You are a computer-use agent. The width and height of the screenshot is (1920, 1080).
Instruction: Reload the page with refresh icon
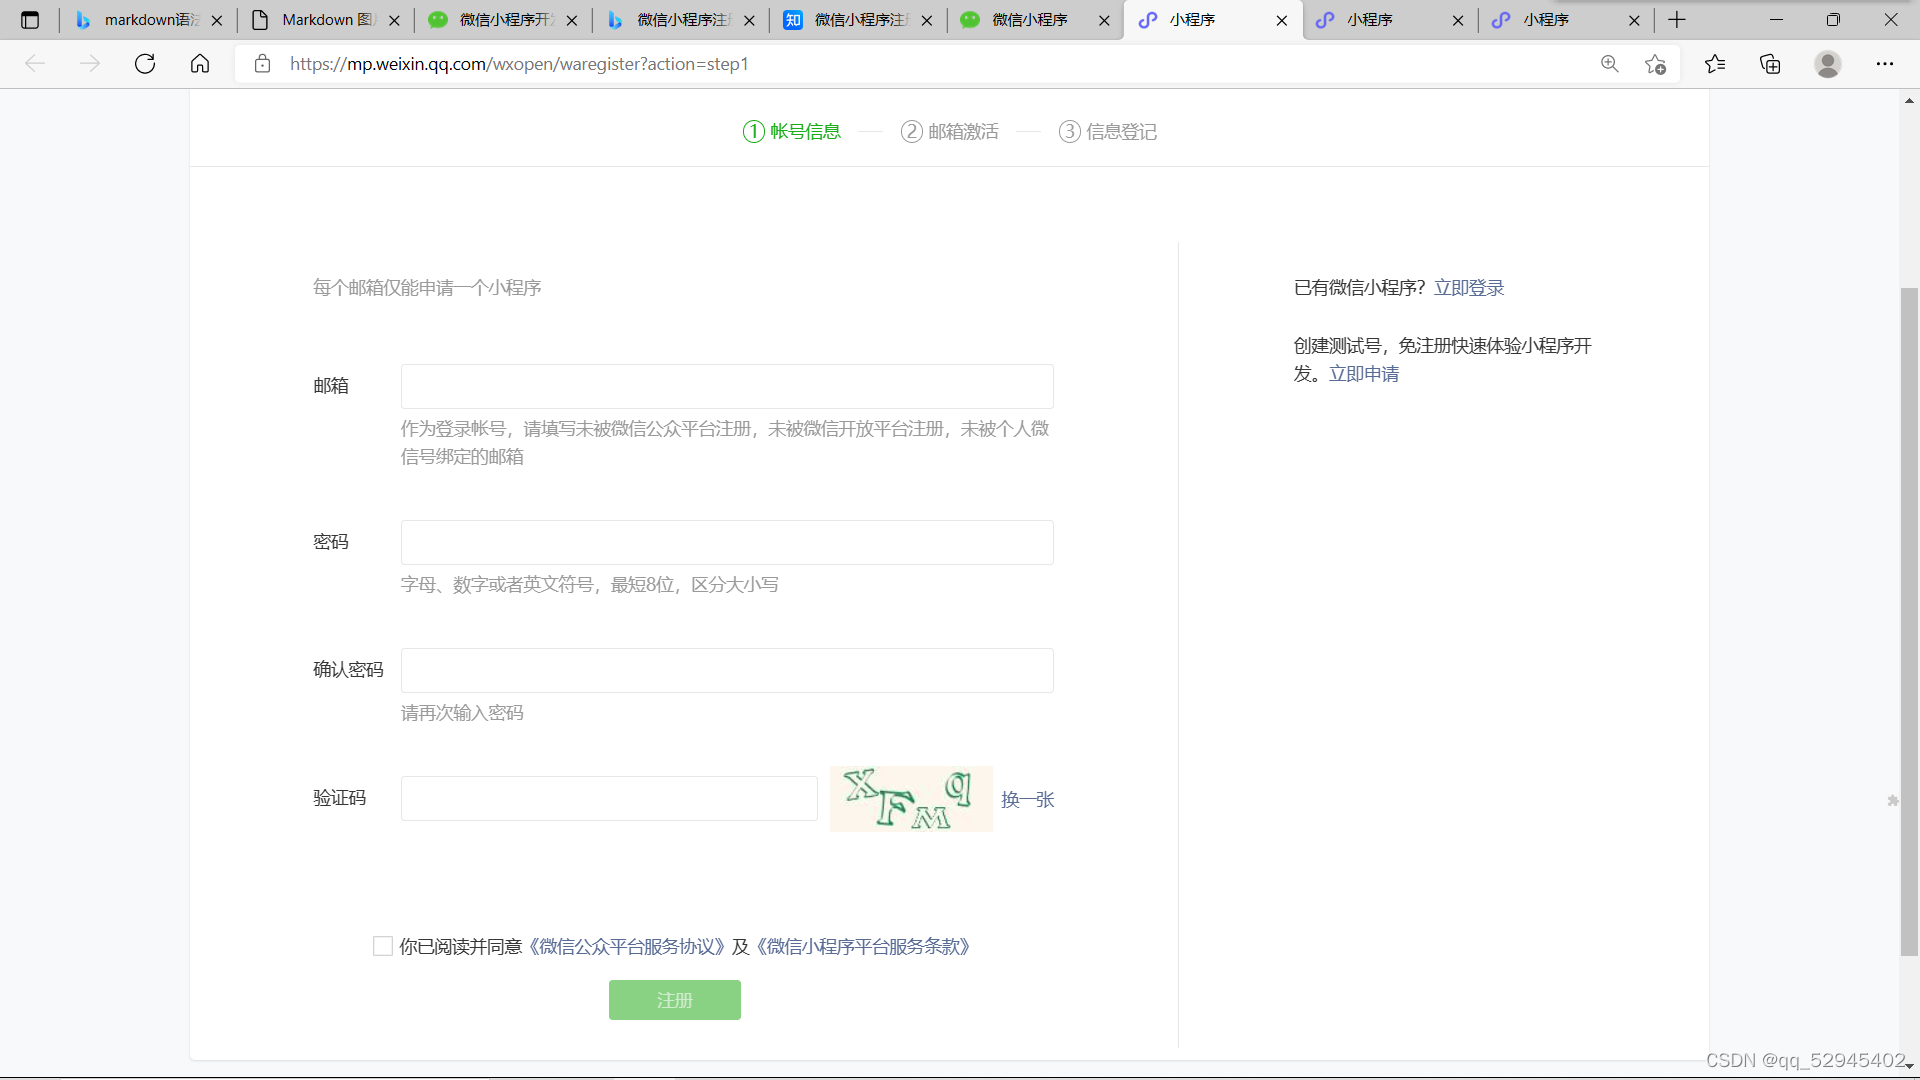[145, 64]
